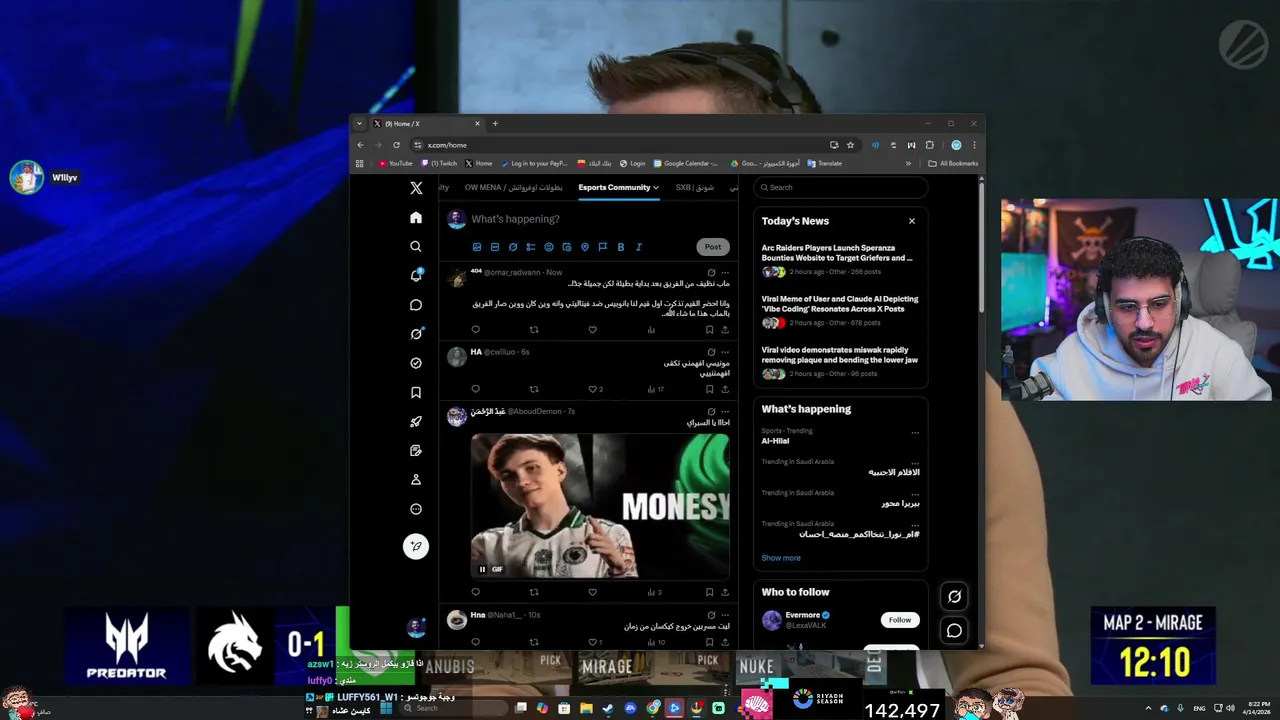
Task: Open more menu on AboudDemon post
Action: [x=725, y=411]
